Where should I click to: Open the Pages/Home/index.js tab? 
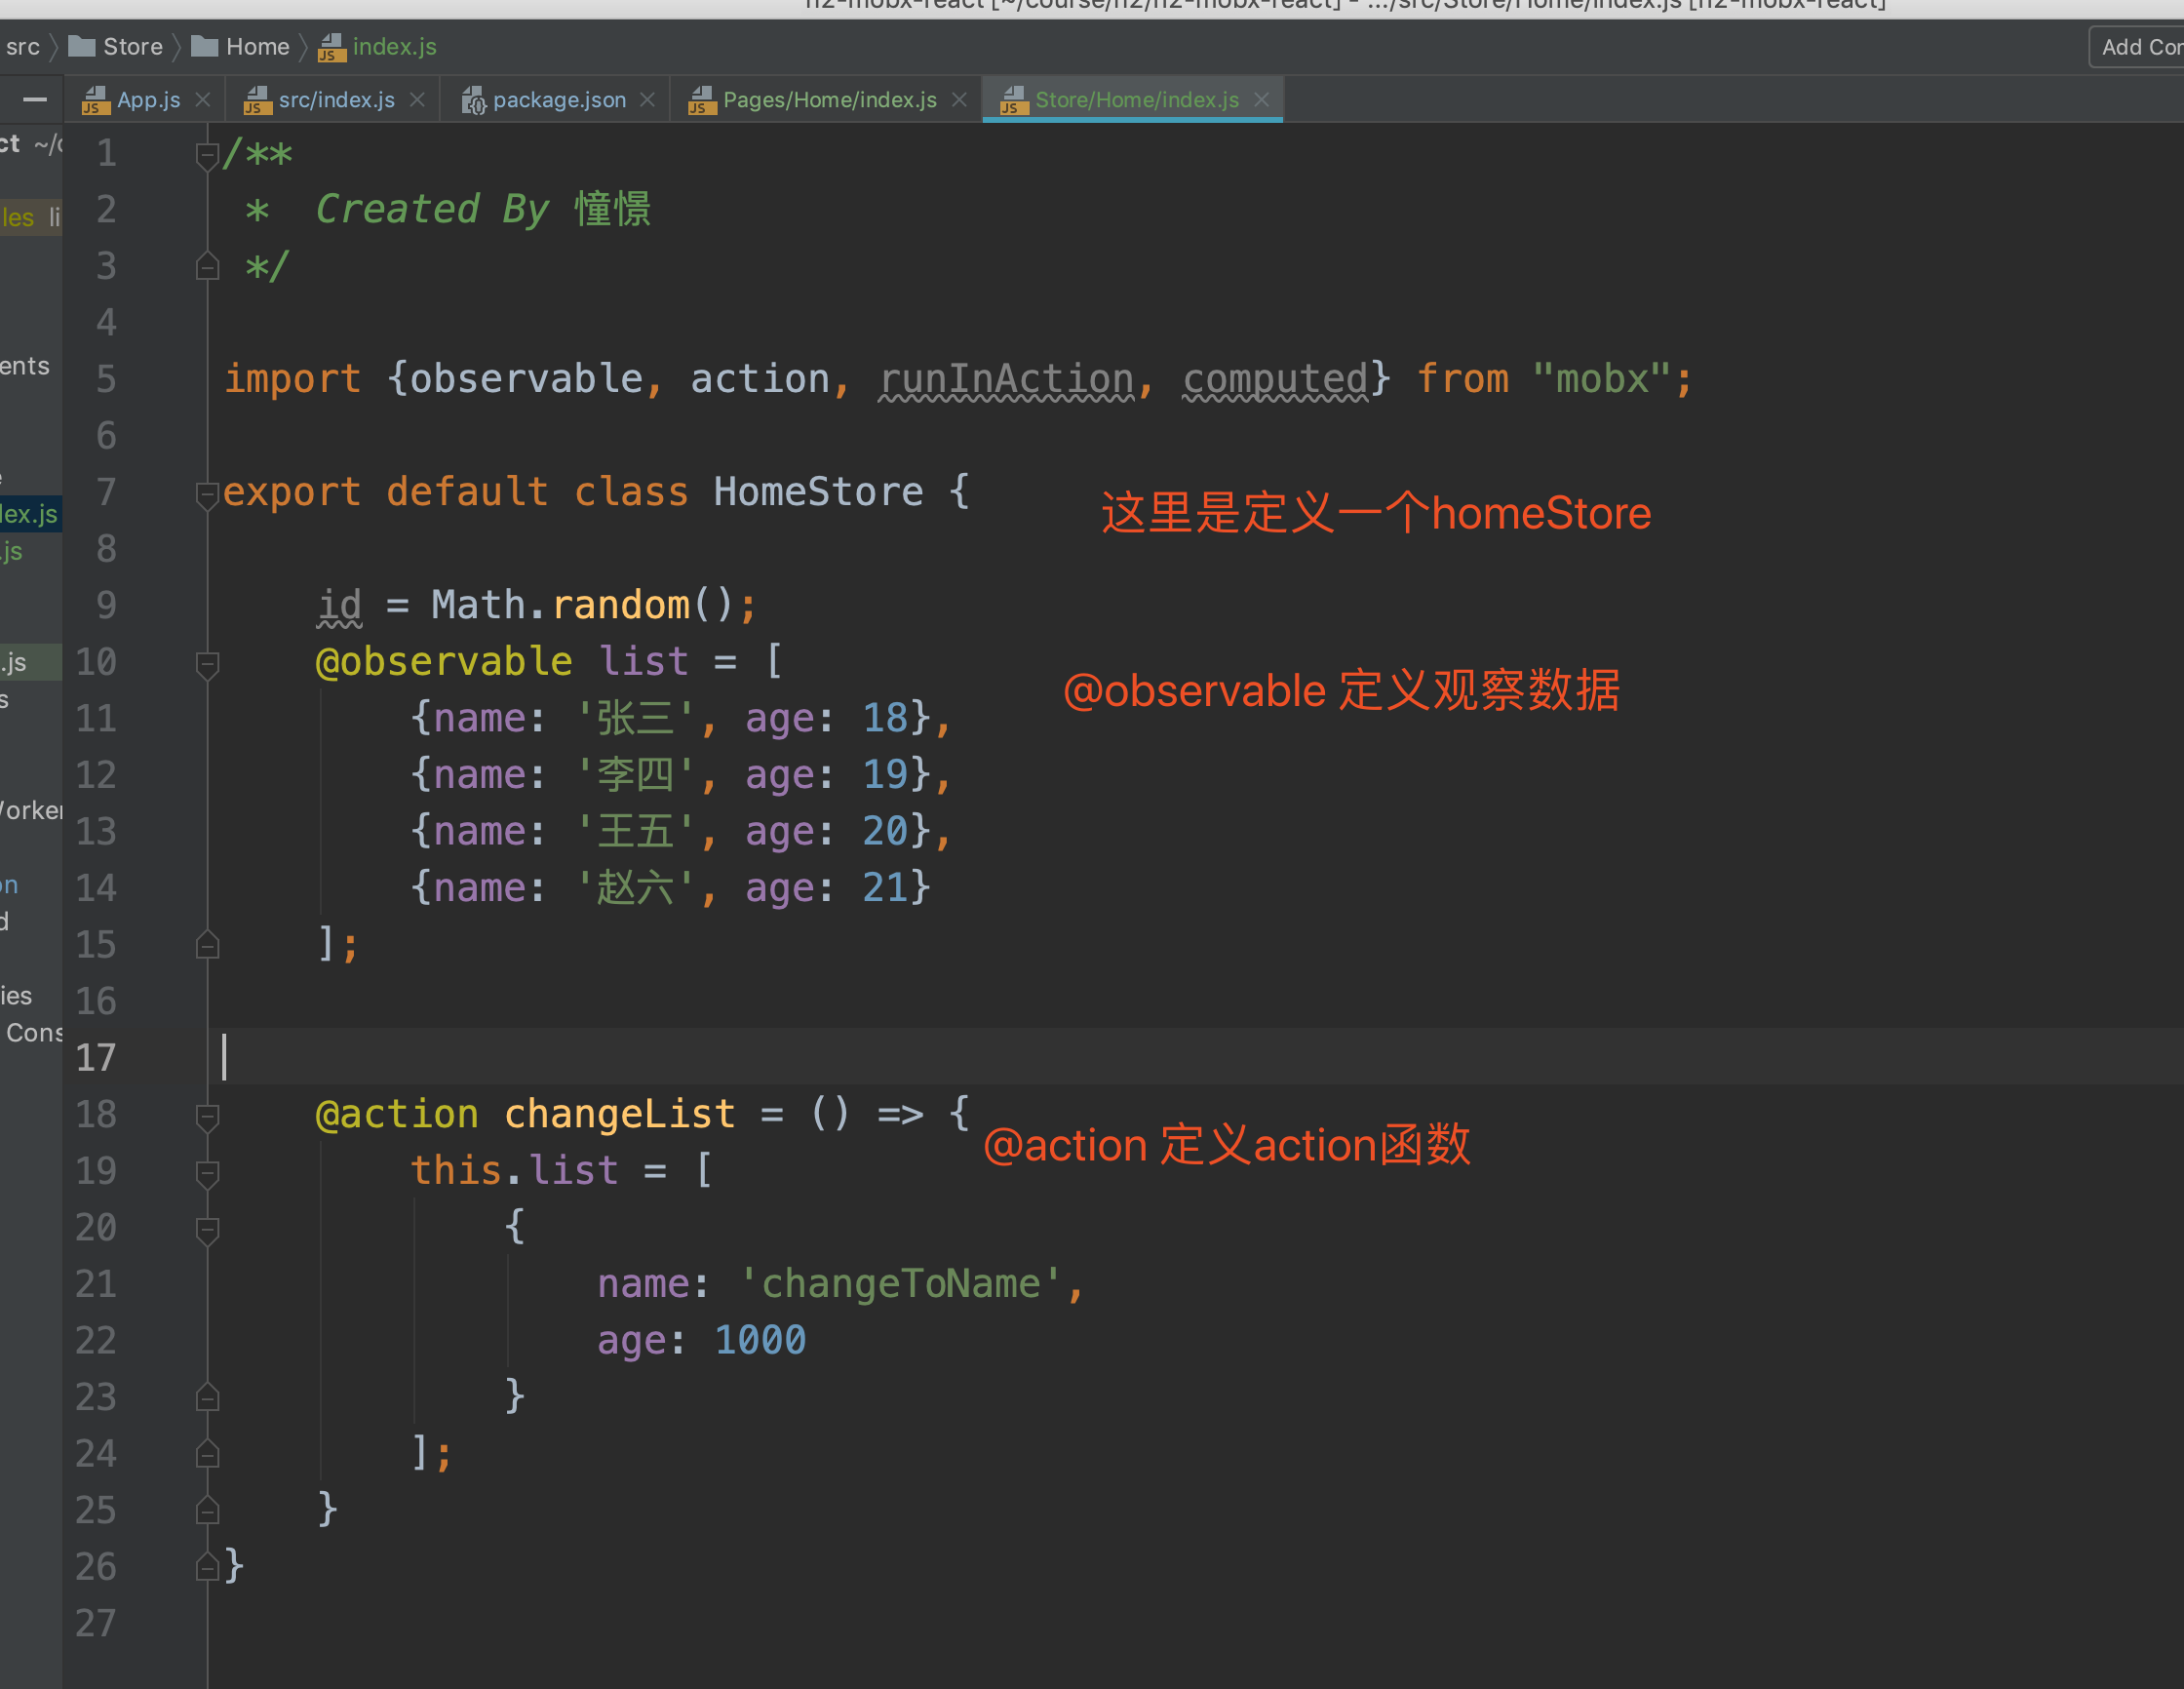pyautogui.click(x=830, y=100)
